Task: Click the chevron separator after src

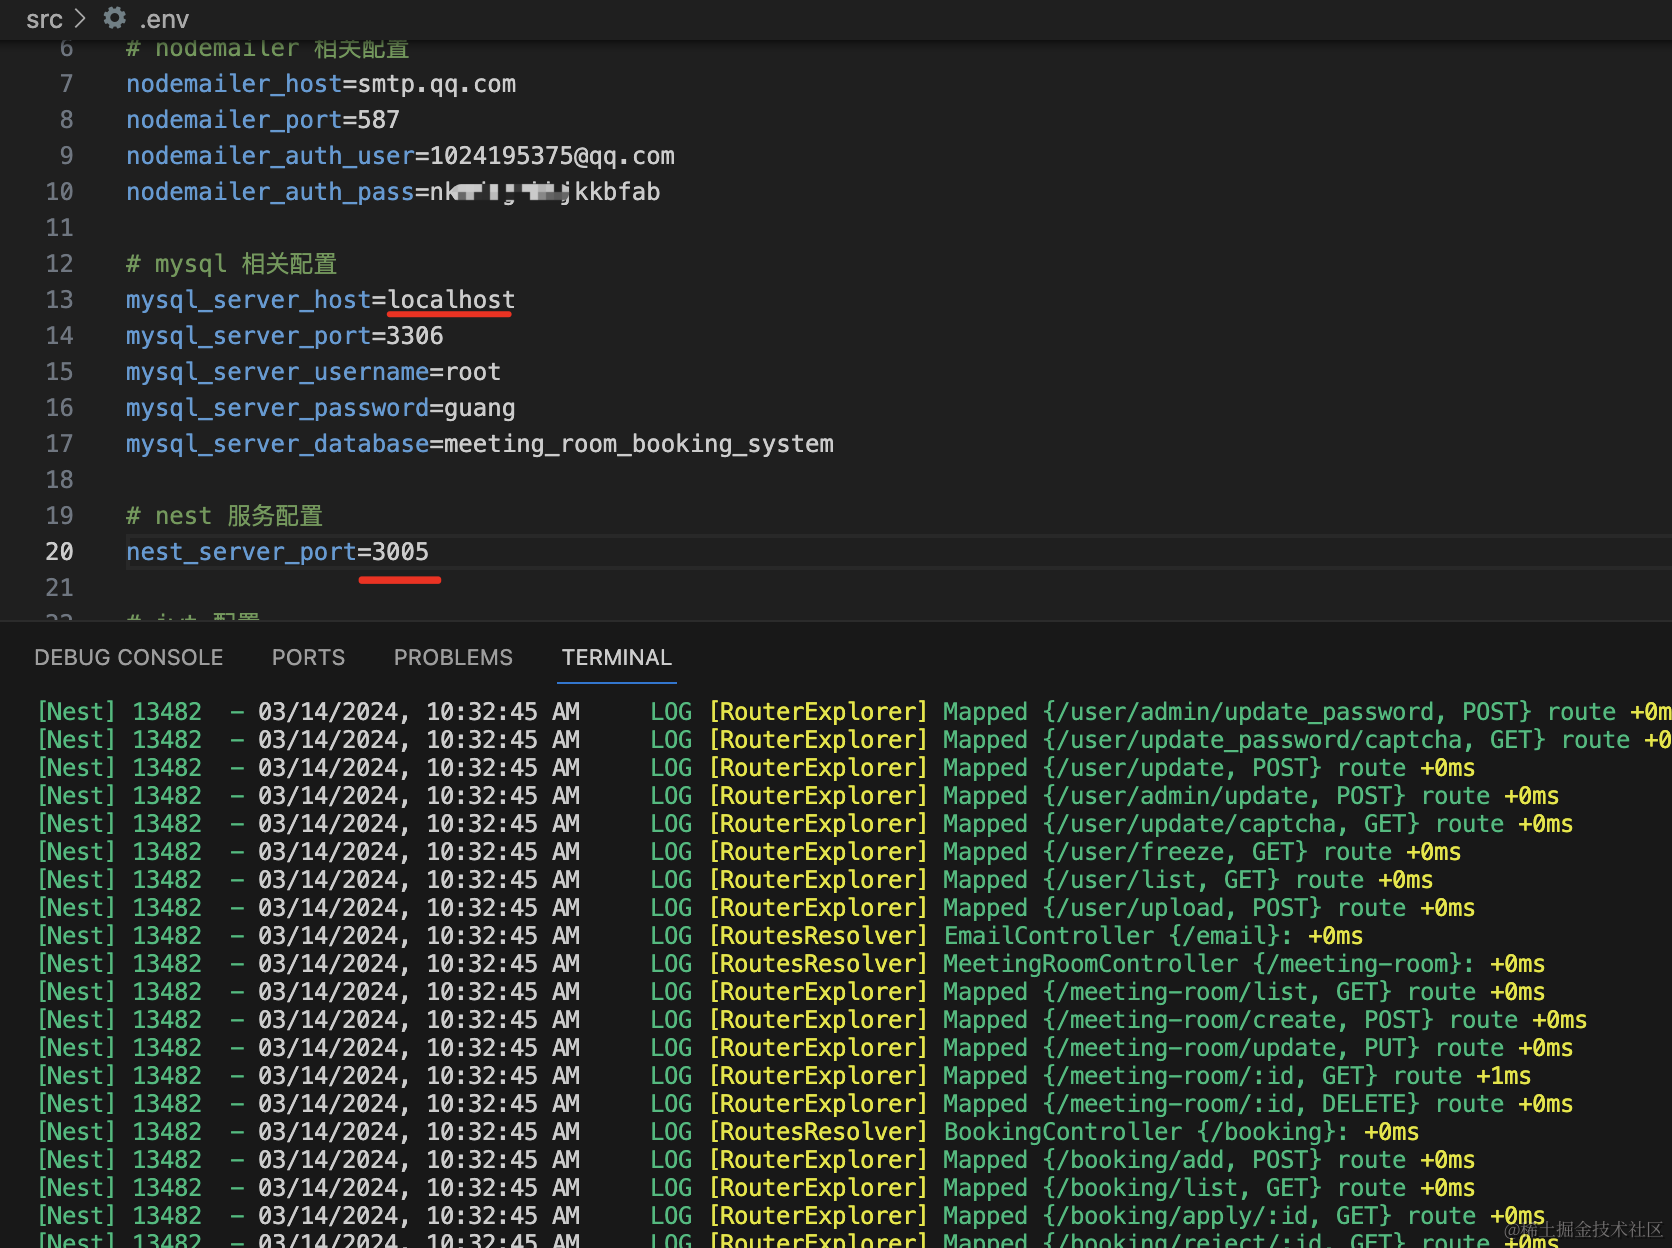Action: (81, 19)
